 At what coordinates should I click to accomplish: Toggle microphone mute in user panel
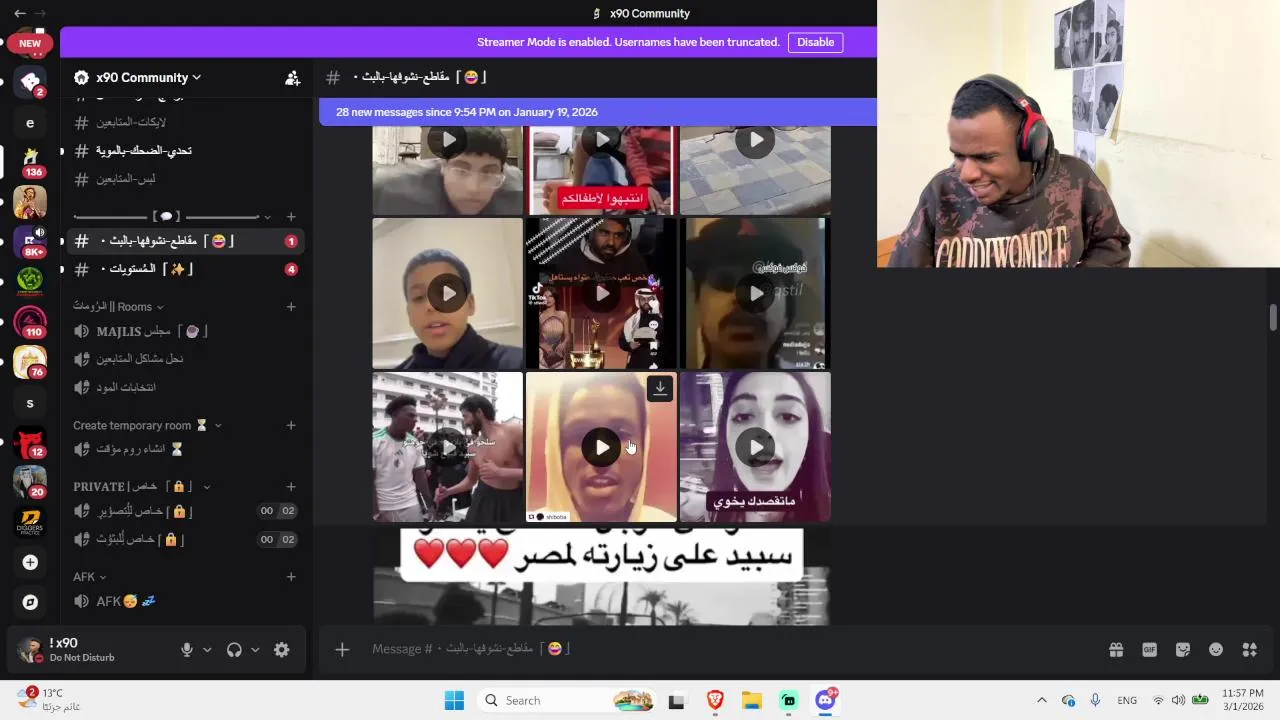pyautogui.click(x=187, y=650)
